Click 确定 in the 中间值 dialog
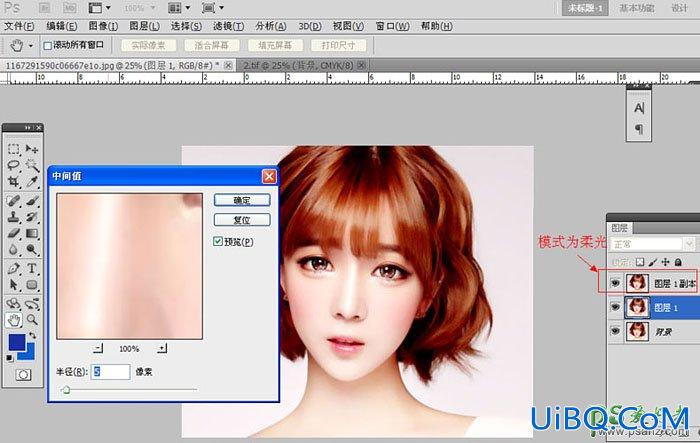This screenshot has height=443, width=700. (242, 200)
